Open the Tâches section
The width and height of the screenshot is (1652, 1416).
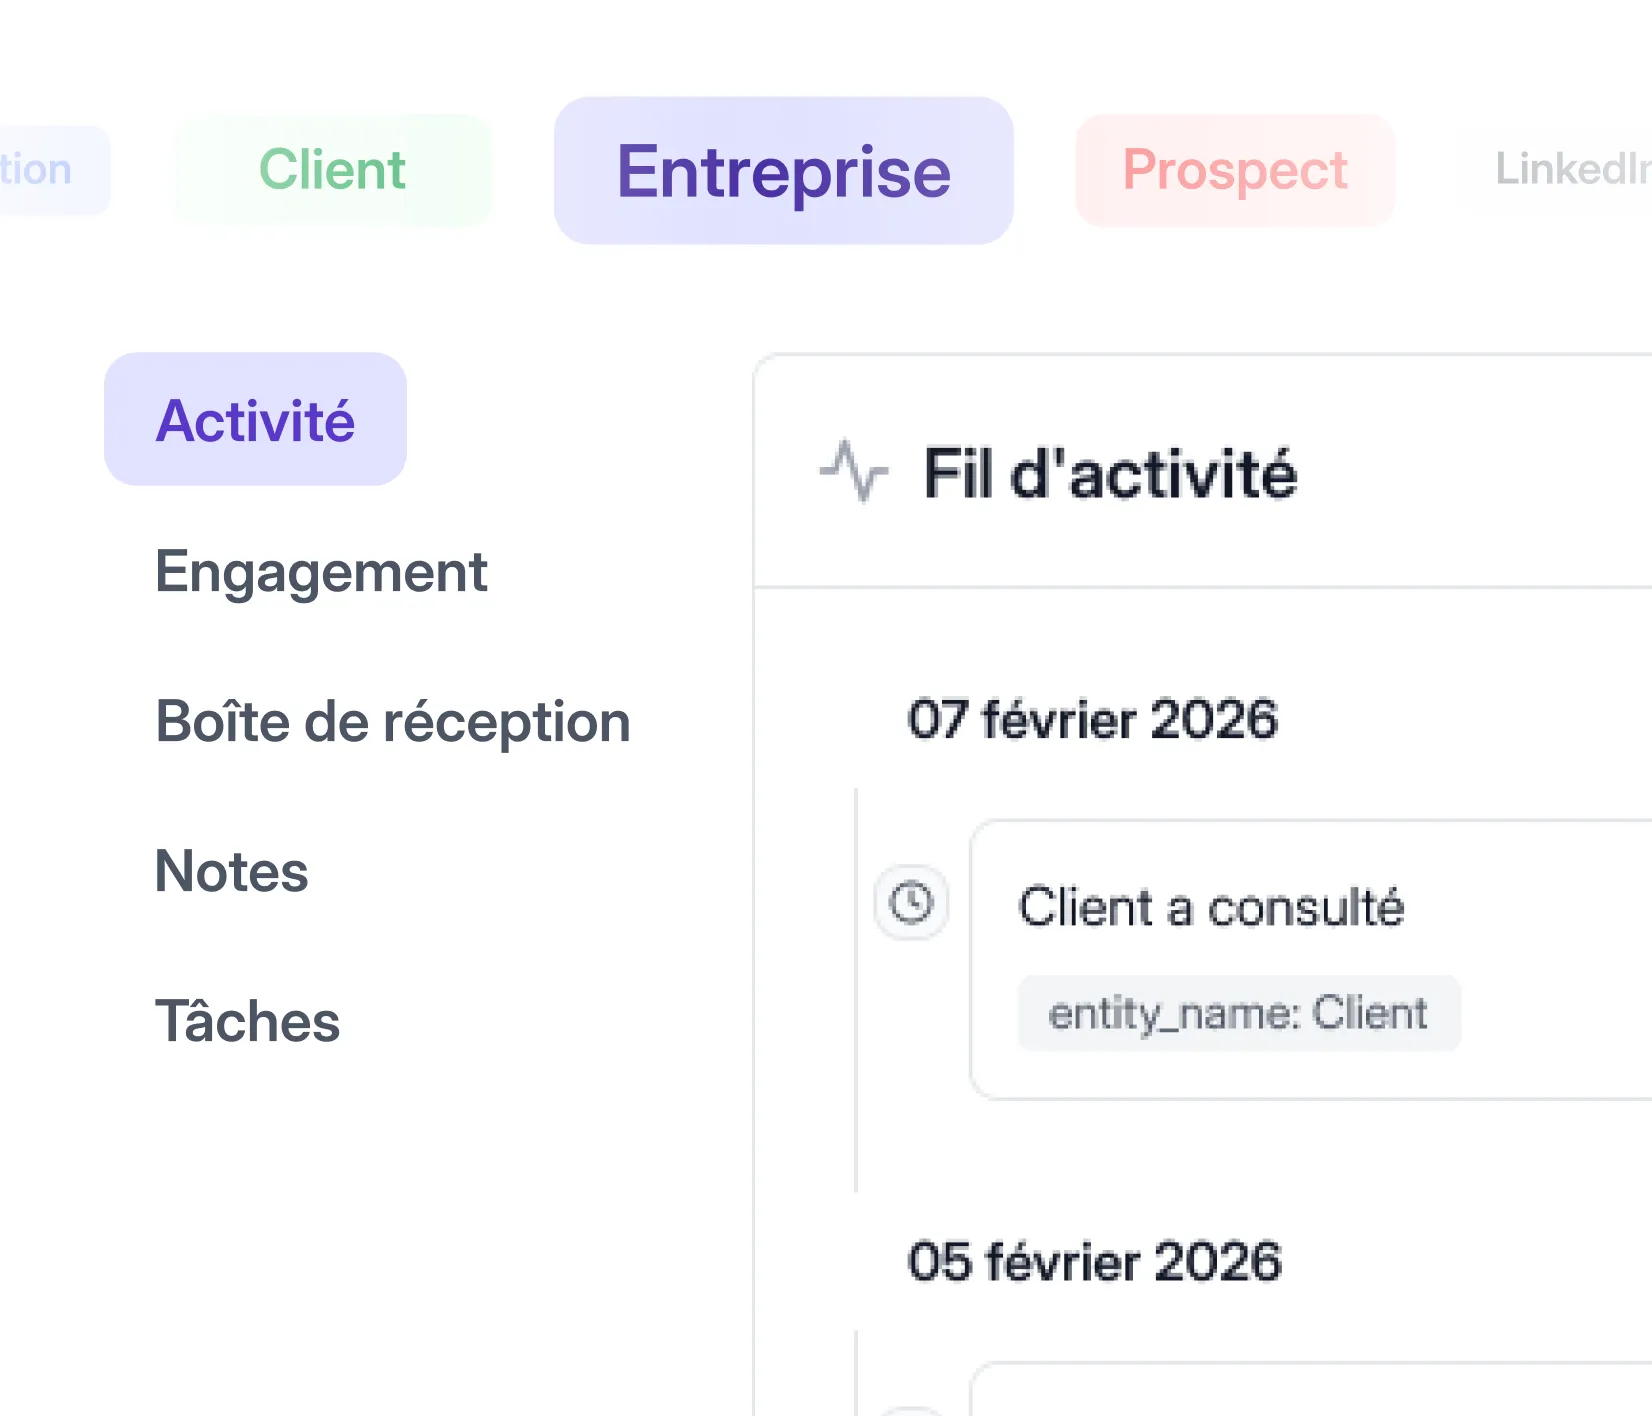246,1022
